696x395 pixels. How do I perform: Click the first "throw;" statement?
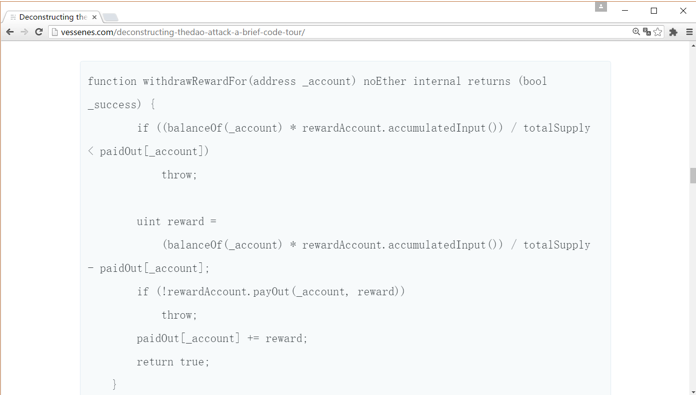(x=179, y=174)
